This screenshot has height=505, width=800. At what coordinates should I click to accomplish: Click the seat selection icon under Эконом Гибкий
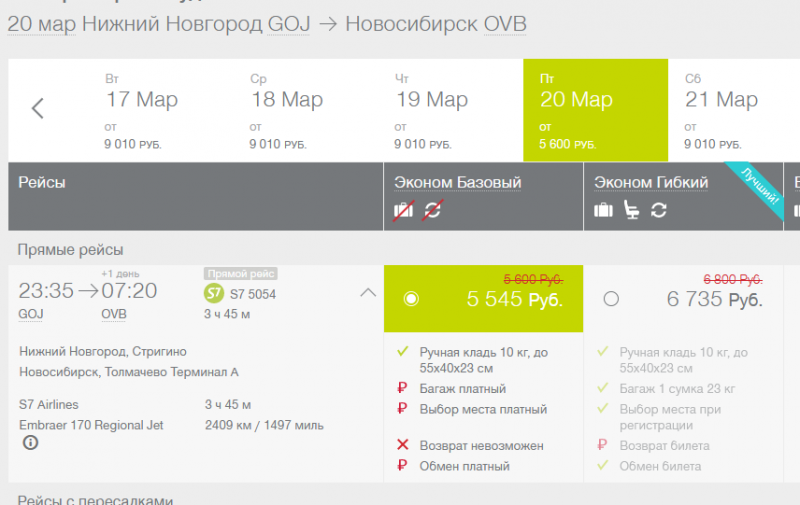(x=631, y=210)
